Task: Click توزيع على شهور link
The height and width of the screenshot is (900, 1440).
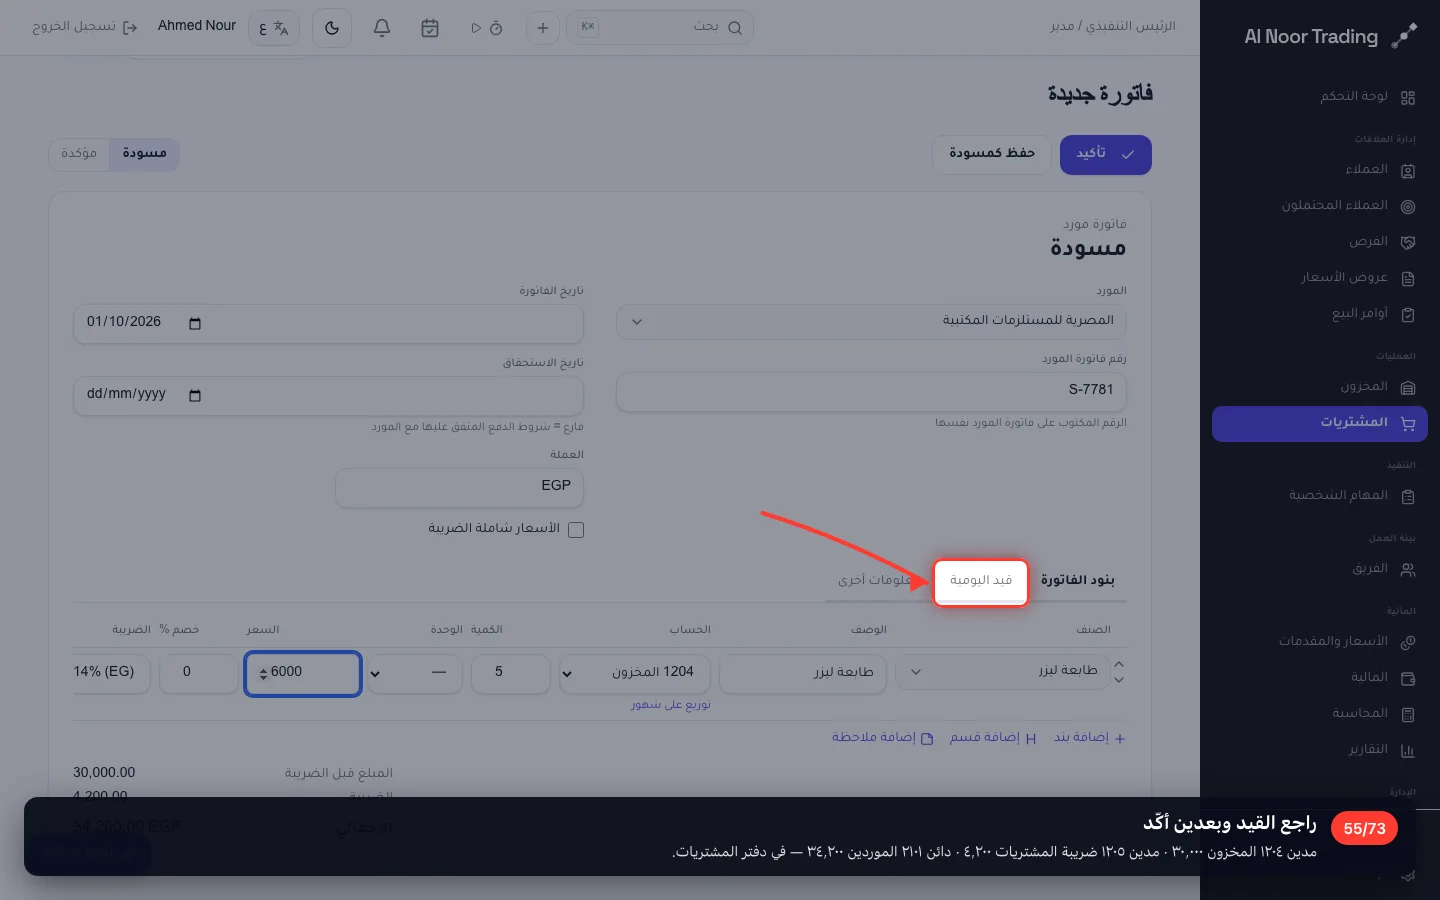Action: coord(671,705)
